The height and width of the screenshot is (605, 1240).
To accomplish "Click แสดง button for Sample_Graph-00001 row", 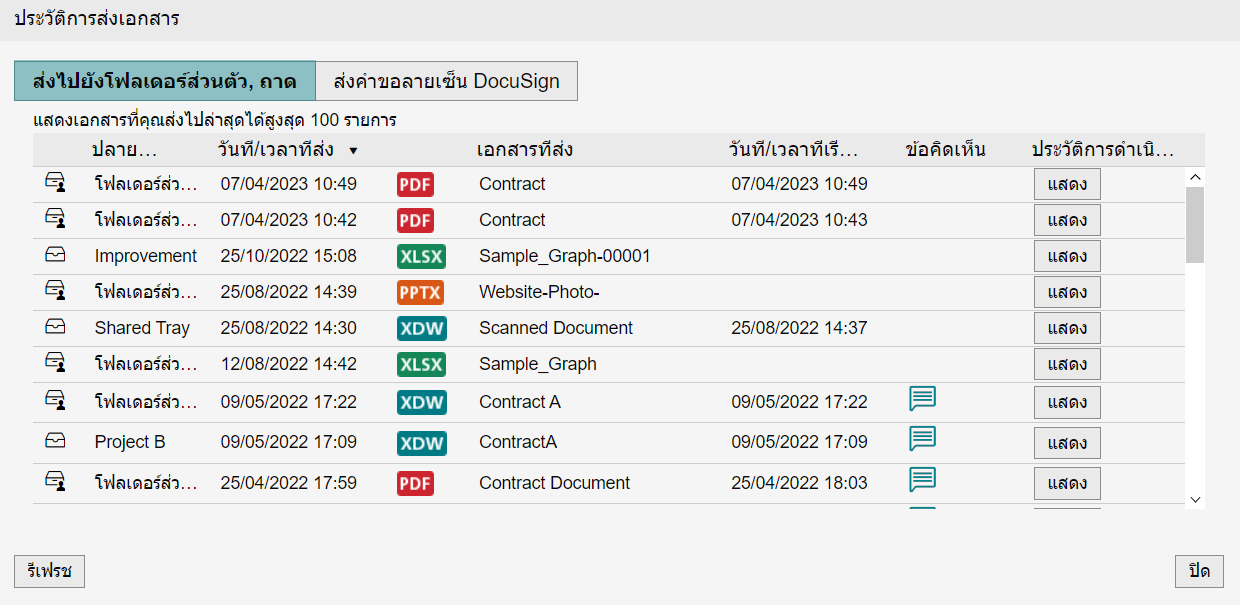I will tap(1067, 256).
